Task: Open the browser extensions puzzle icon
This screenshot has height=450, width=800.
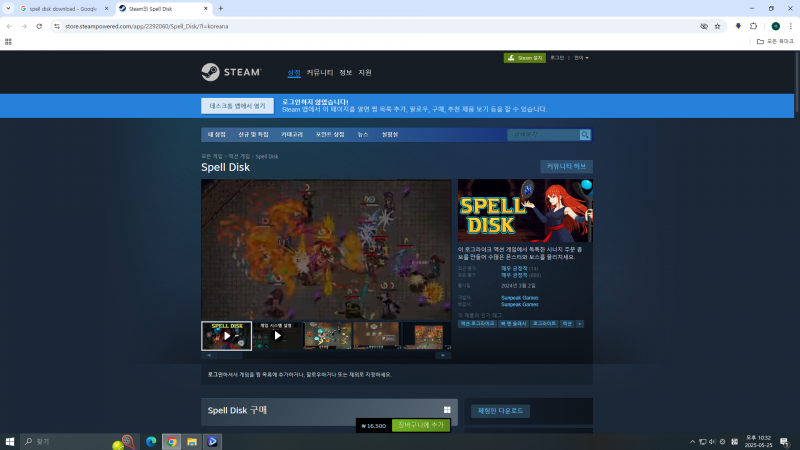Action: click(x=754, y=26)
